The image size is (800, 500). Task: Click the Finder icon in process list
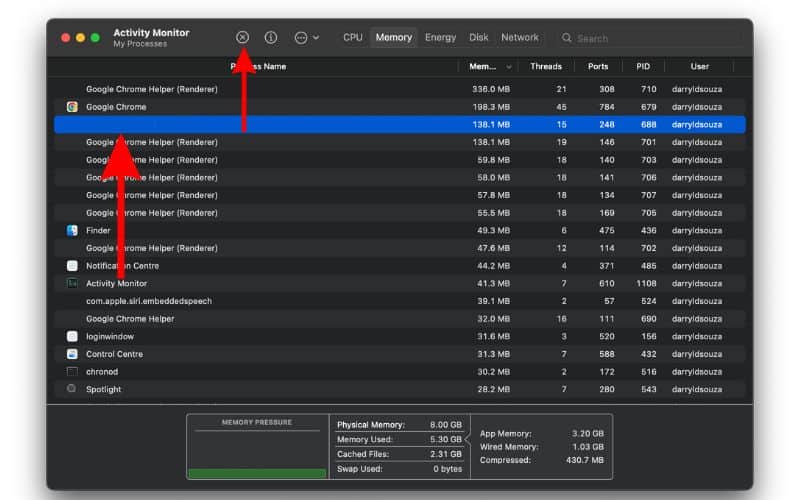click(72, 230)
